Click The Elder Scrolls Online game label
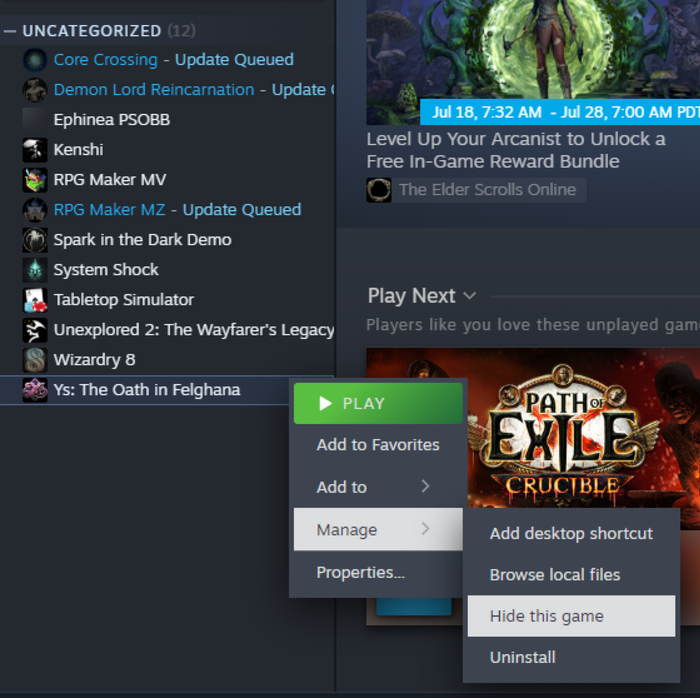Image resolution: width=700 pixels, height=698 pixels. [x=488, y=190]
